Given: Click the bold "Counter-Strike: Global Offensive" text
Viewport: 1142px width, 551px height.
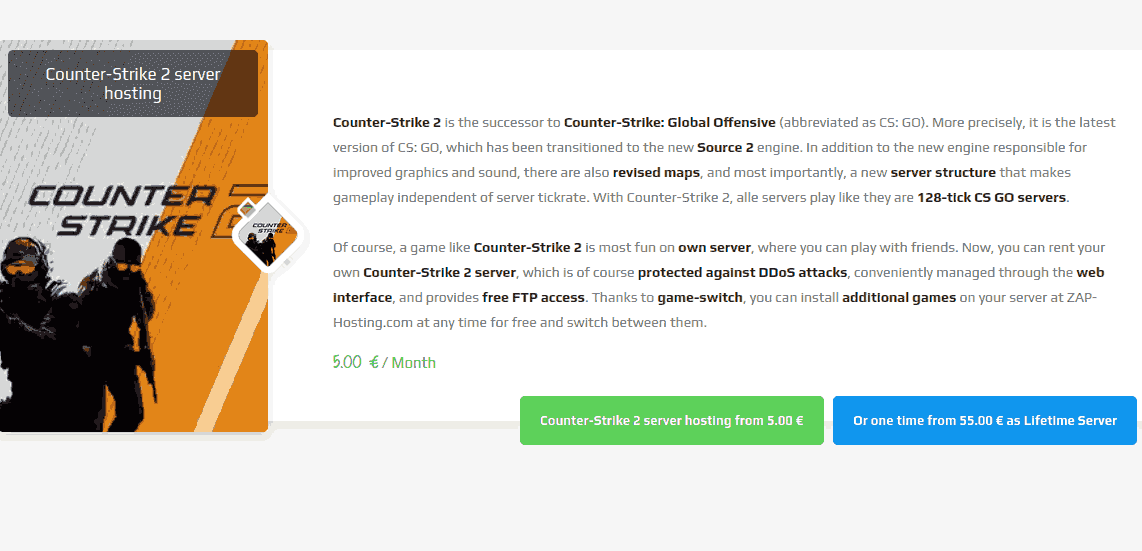Looking at the screenshot, I should pyautogui.click(x=669, y=122).
